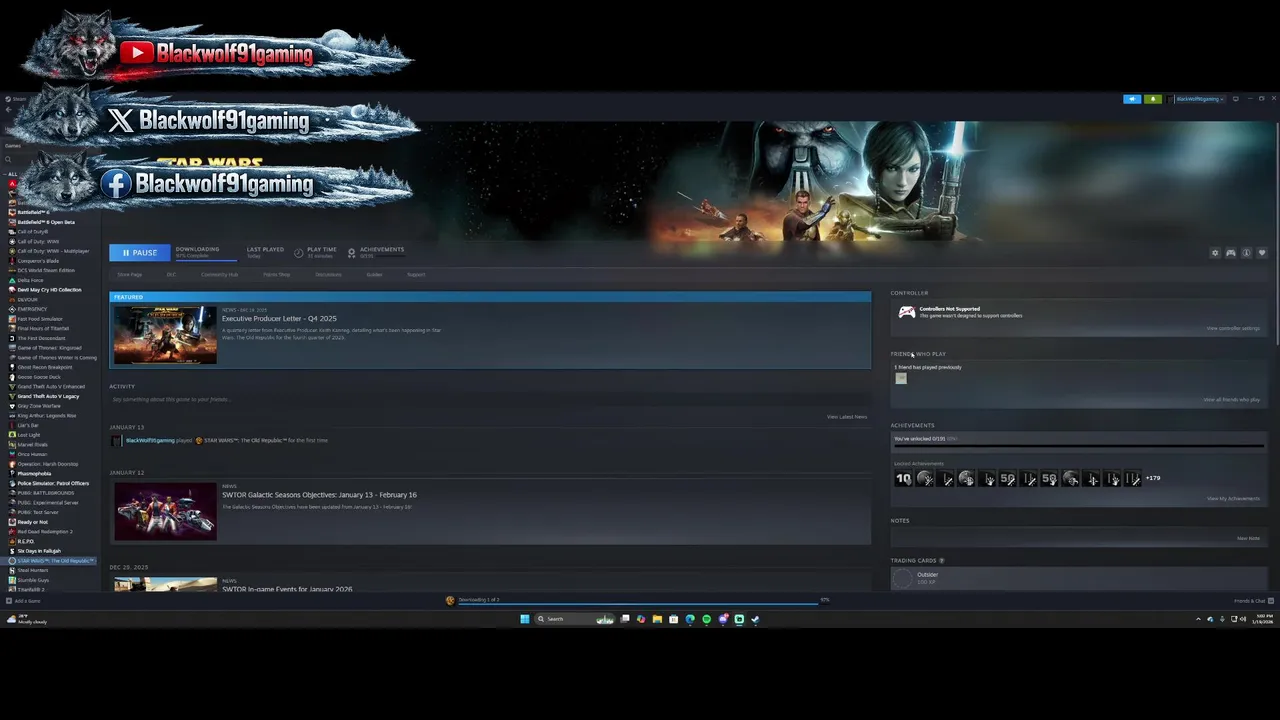The image size is (1280, 720).
Task: Open the Support tab
Action: (416, 274)
